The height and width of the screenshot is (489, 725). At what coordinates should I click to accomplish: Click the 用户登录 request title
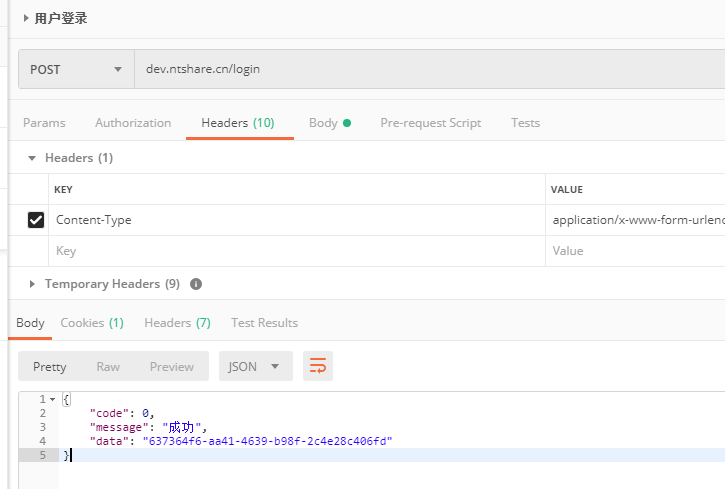coord(61,18)
